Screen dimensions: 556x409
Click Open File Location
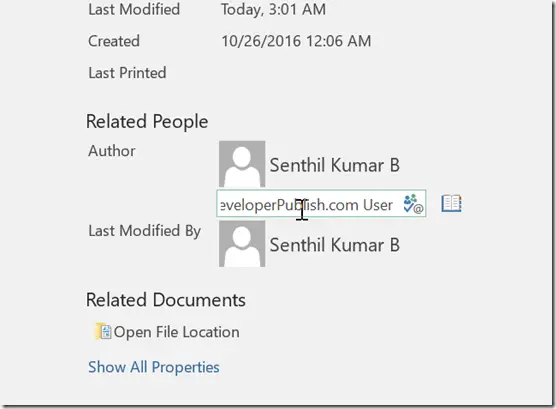click(x=176, y=332)
